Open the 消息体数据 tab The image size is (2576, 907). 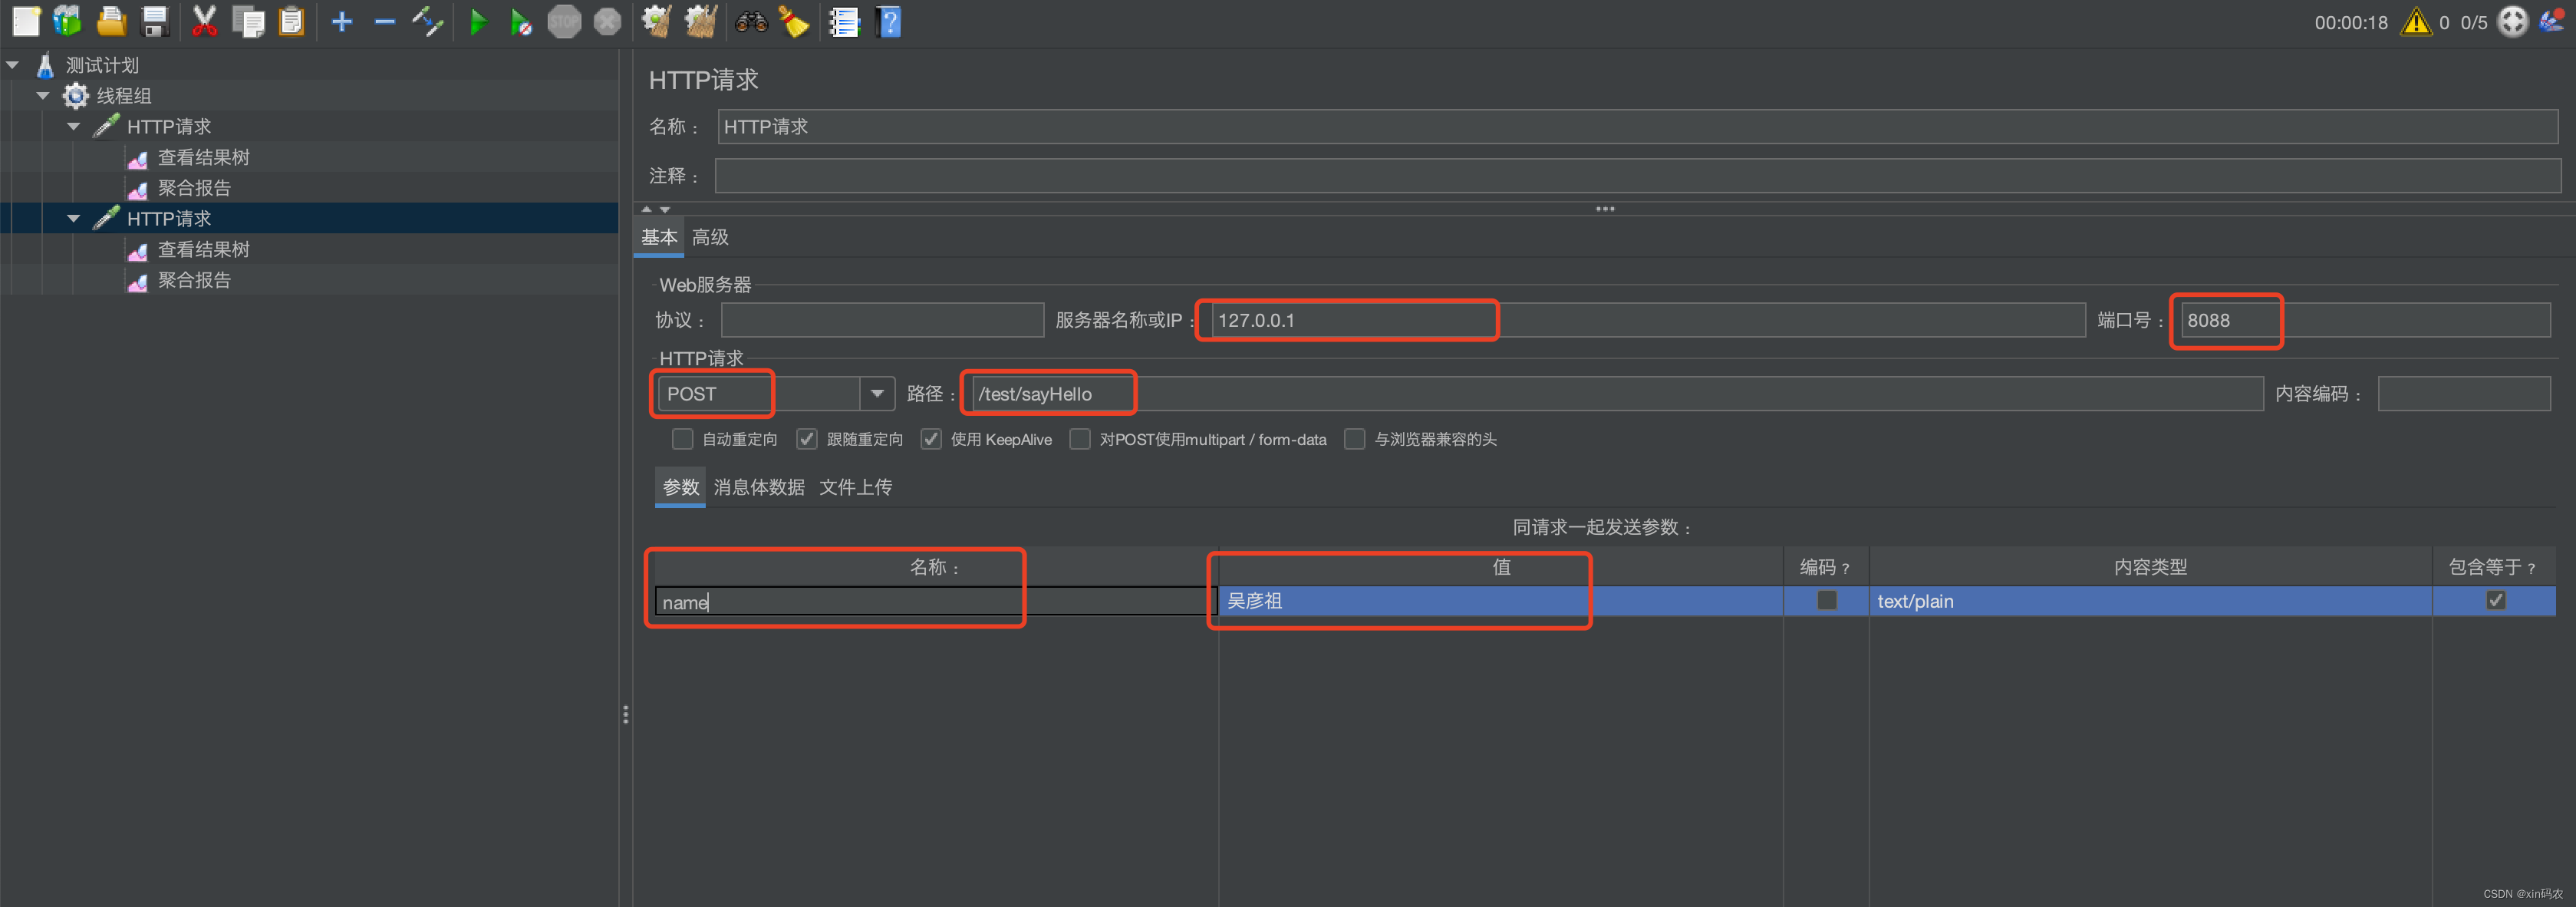pos(758,487)
